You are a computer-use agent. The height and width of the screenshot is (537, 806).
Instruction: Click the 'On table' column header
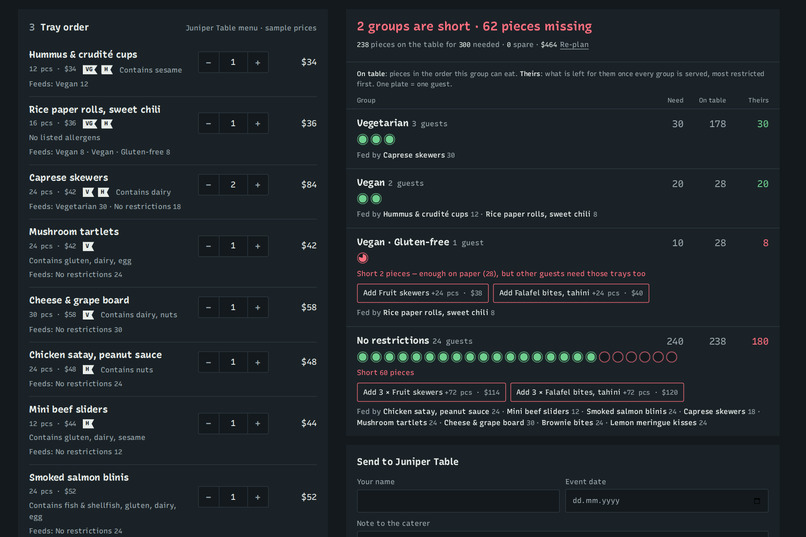coord(712,100)
